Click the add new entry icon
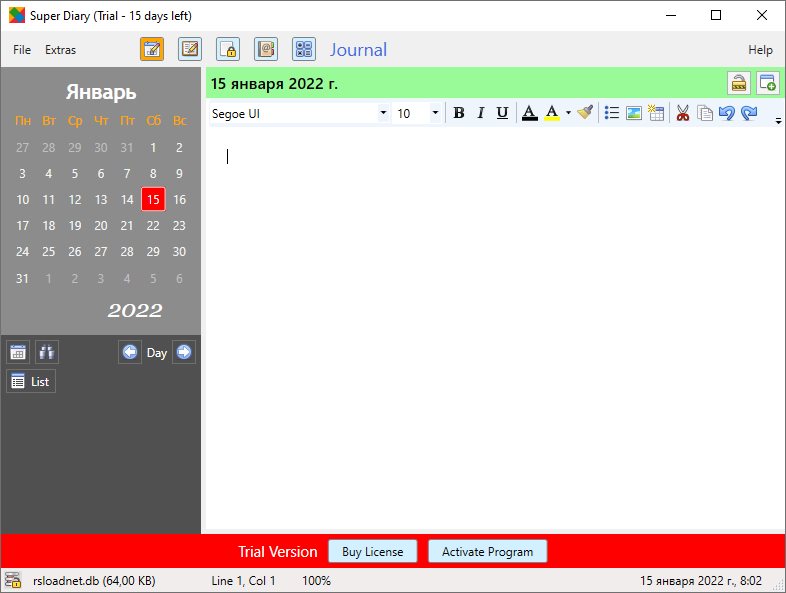This screenshot has height=593, width=786. coord(767,83)
